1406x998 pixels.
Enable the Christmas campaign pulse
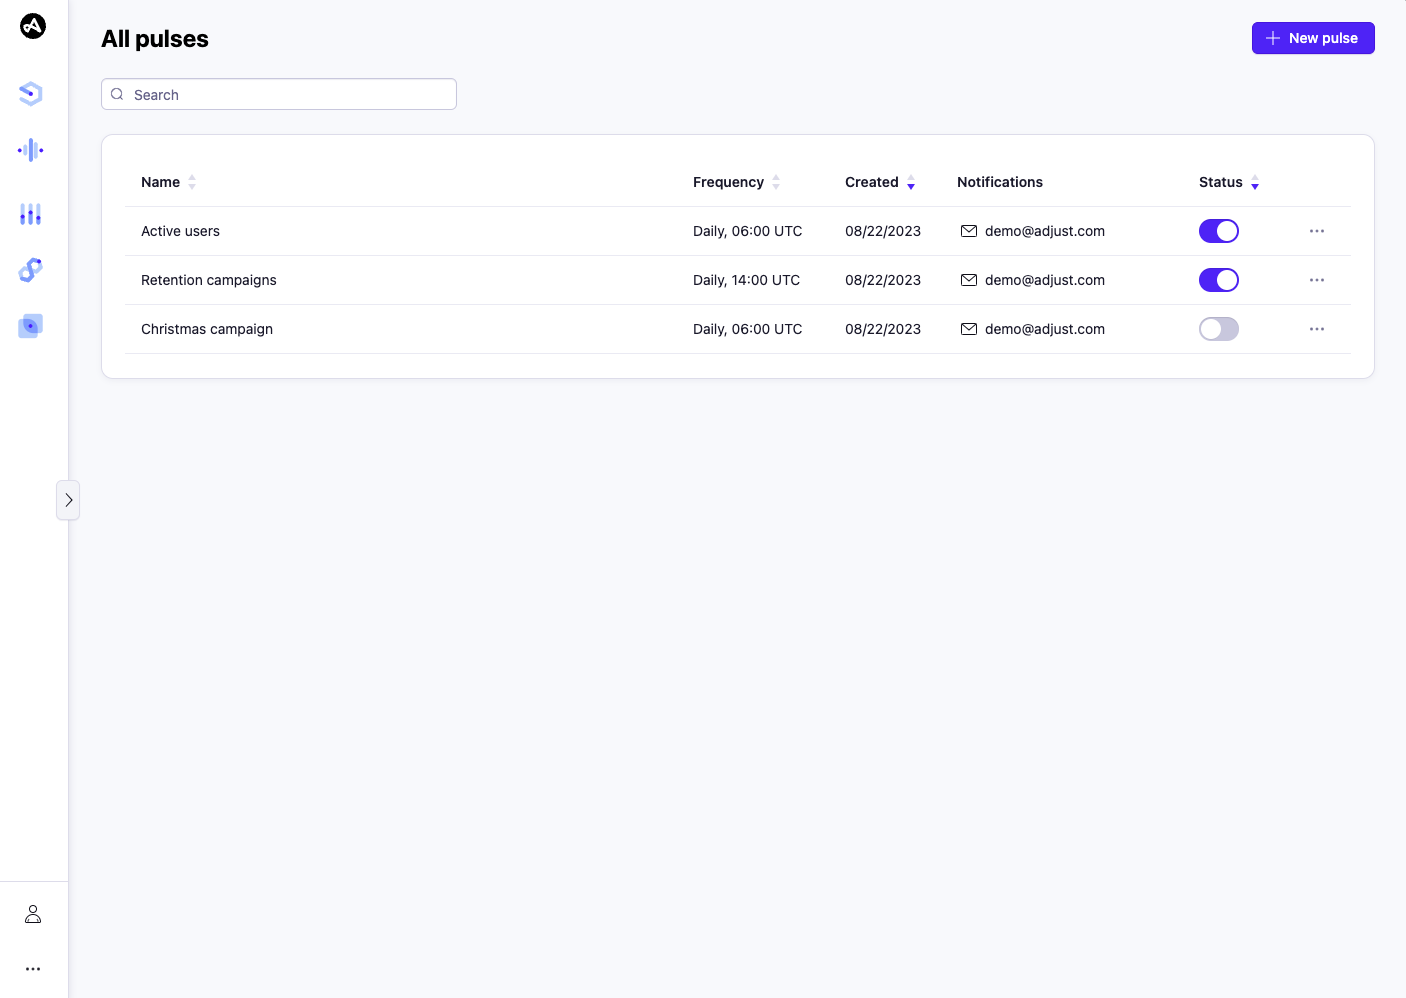tap(1218, 328)
